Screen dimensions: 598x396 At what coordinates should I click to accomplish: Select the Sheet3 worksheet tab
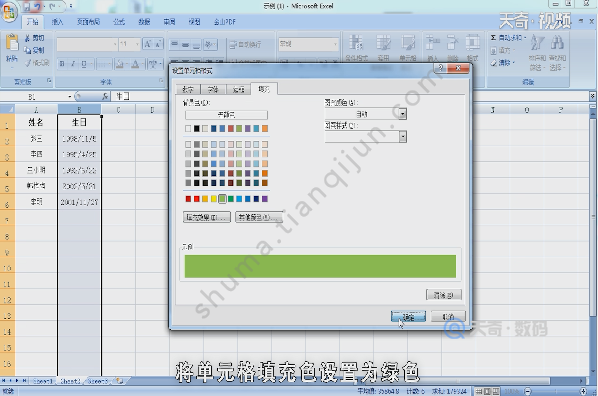click(x=98, y=381)
